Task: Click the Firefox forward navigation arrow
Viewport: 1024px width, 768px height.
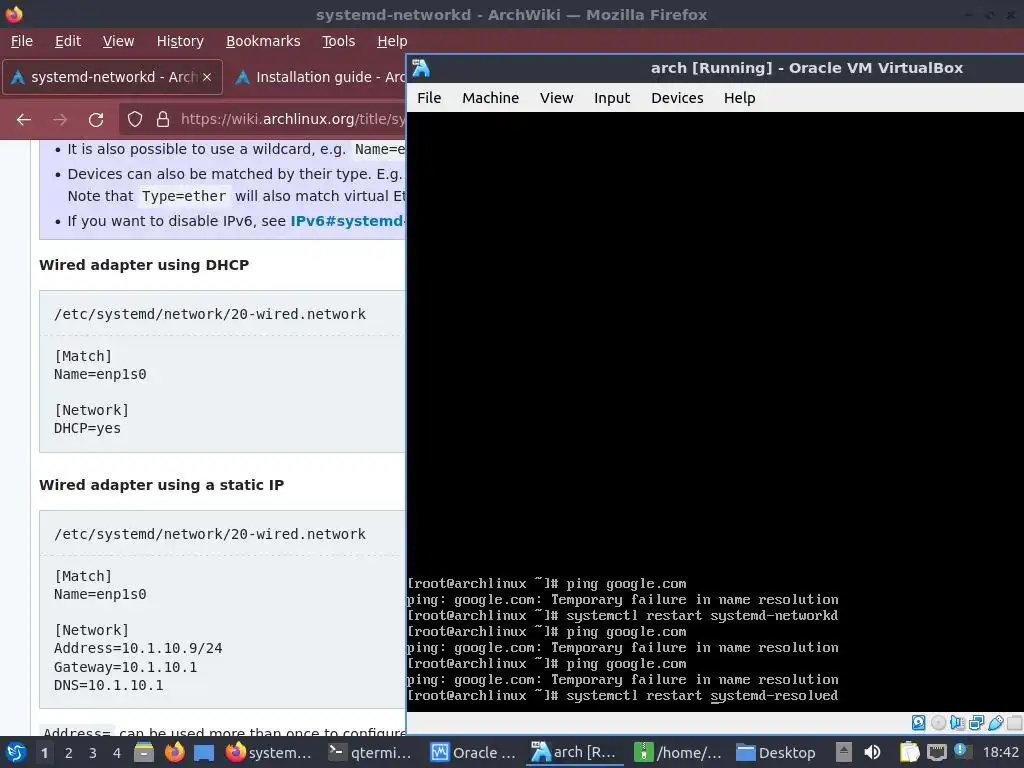Action: pyautogui.click(x=60, y=120)
